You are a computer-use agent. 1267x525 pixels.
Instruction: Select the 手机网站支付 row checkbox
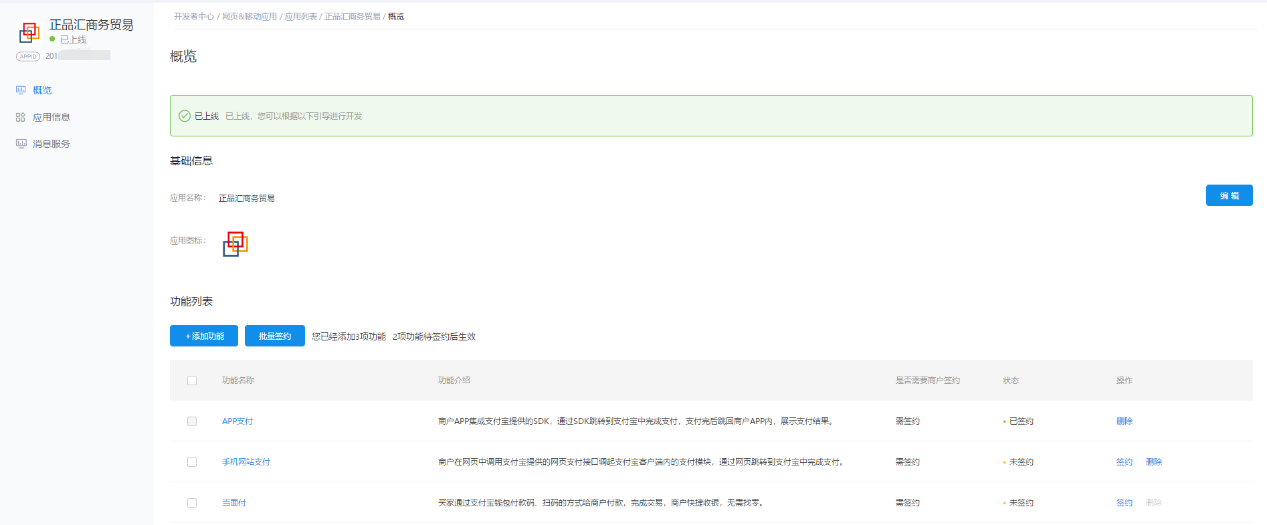pyautogui.click(x=192, y=462)
